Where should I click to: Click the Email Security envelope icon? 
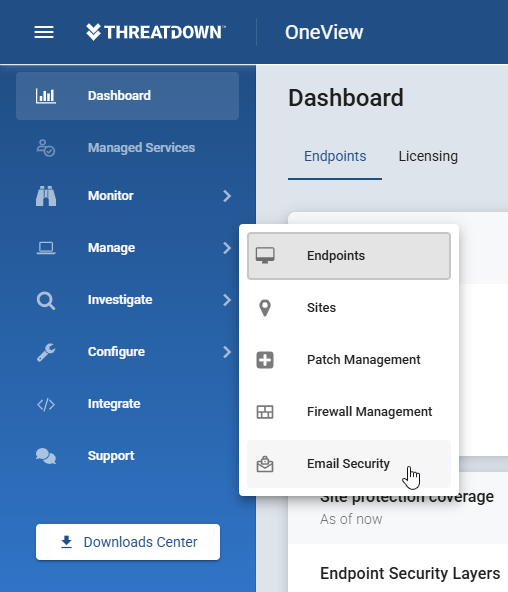265,464
